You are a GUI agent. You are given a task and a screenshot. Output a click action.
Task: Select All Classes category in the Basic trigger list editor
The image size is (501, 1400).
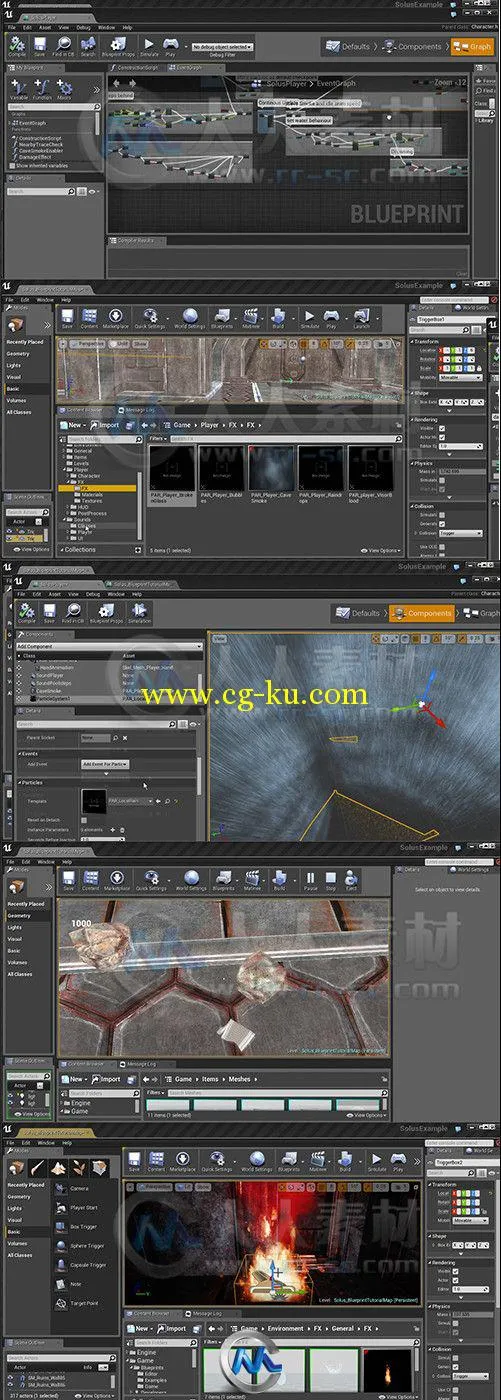pyautogui.click(x=19, y=1255)
